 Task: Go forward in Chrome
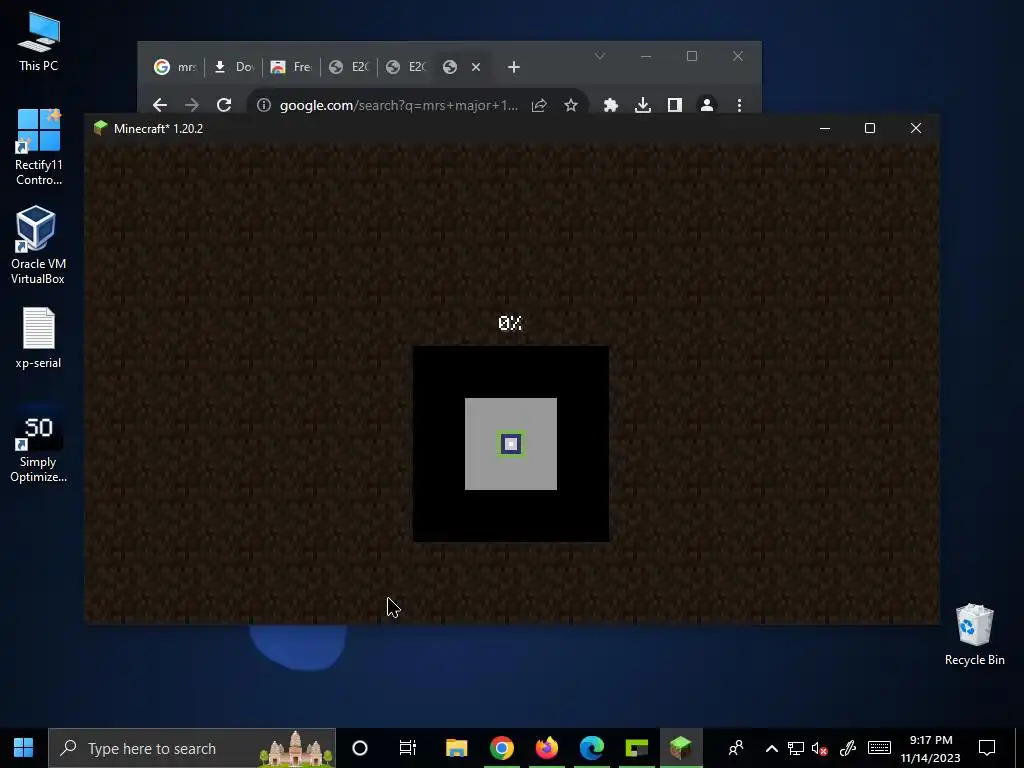click(x=192, y=105)
